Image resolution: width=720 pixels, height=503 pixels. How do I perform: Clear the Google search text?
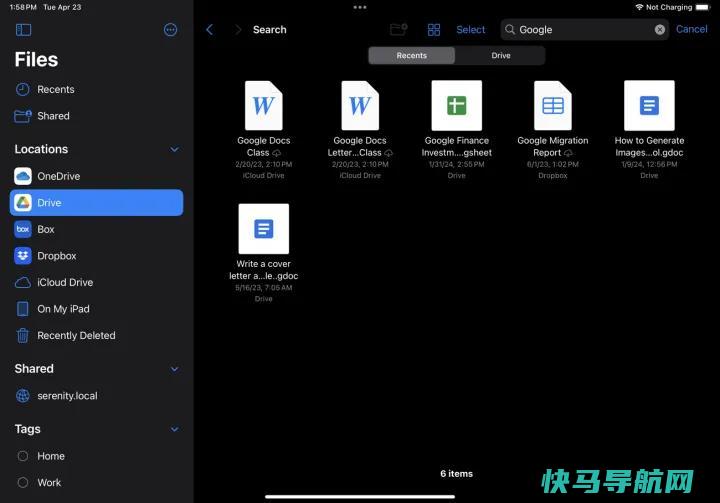point(659,29)
